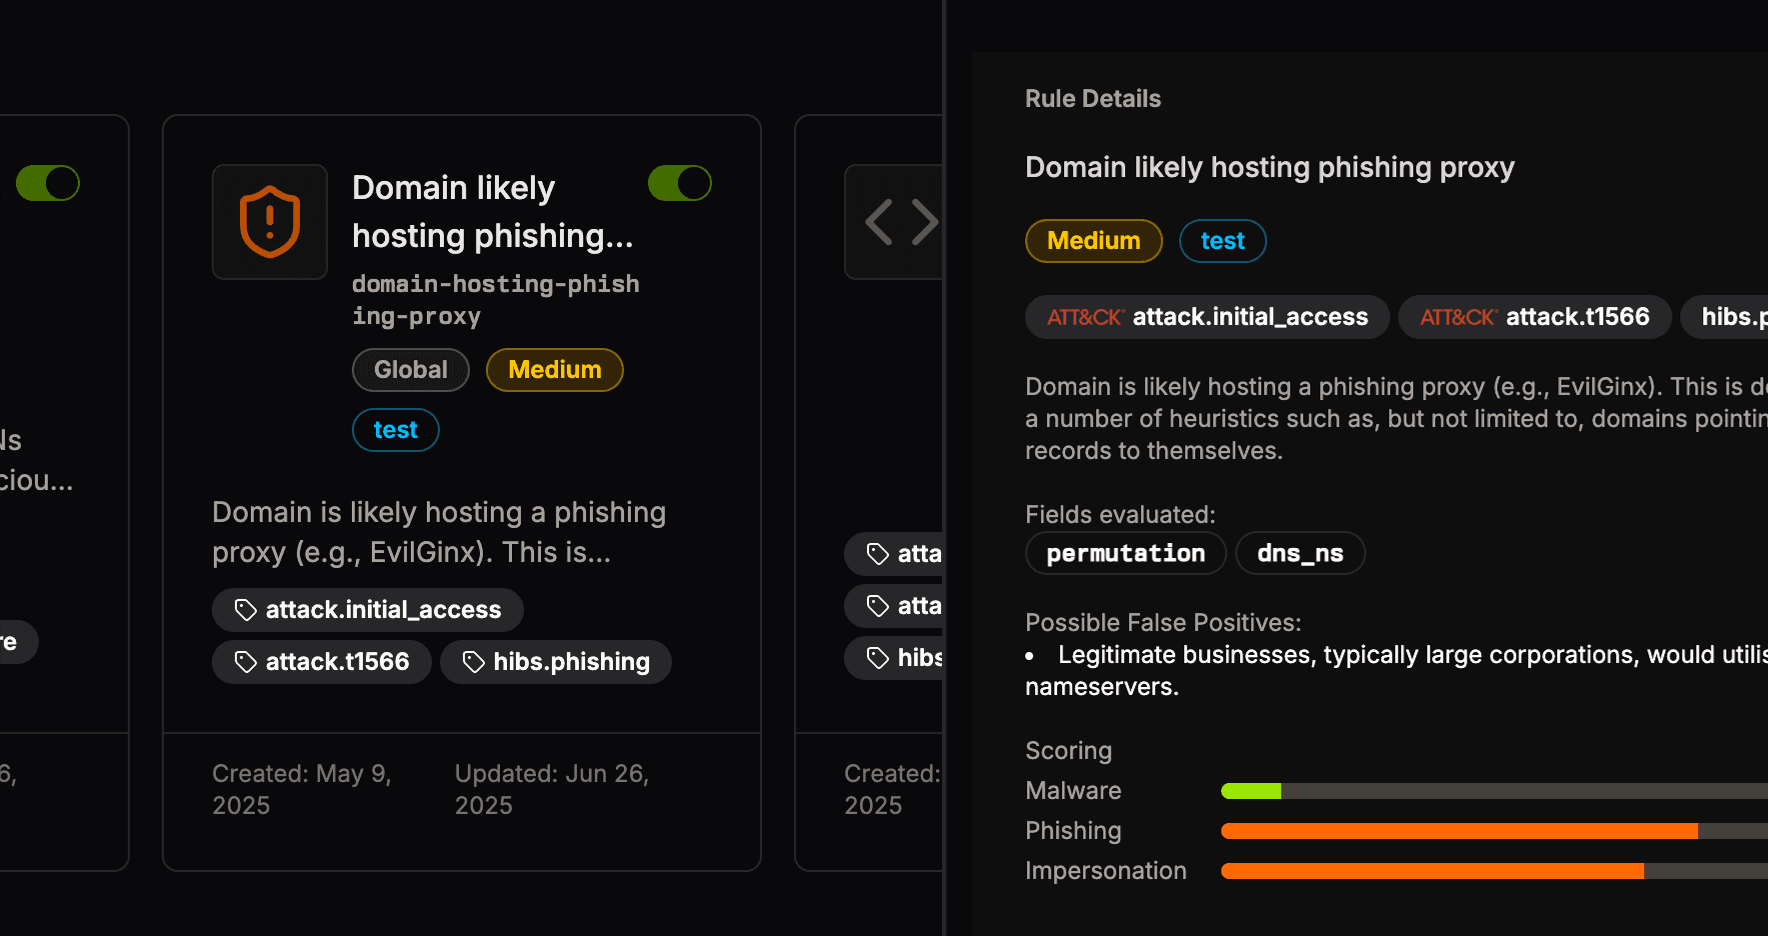The height and width of the screenshot is (936, 1768).
Task: Toggle the switch on the leftmost card
Action: click(x=48, y=184)
